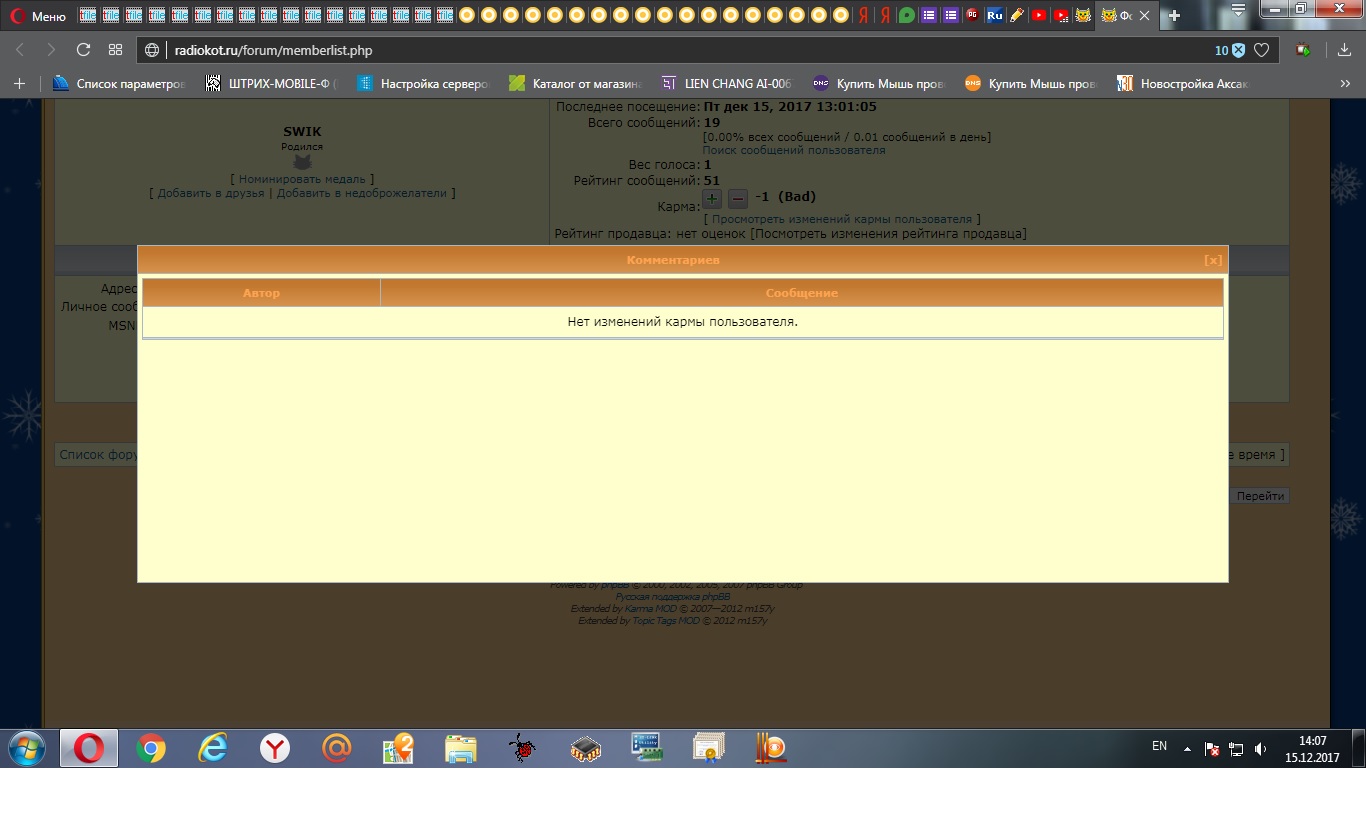This screenshot has height=834, width=1366.
Task: Click the minus karma button
Action: point(737,198)
